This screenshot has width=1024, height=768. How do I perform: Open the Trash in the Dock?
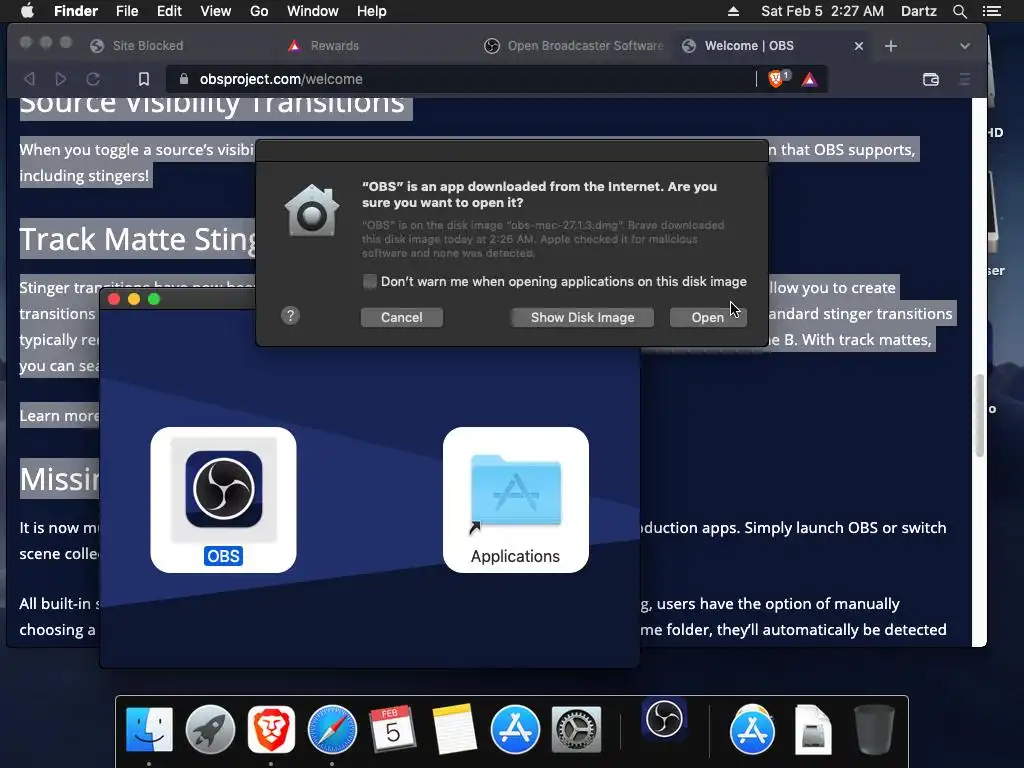874,729
